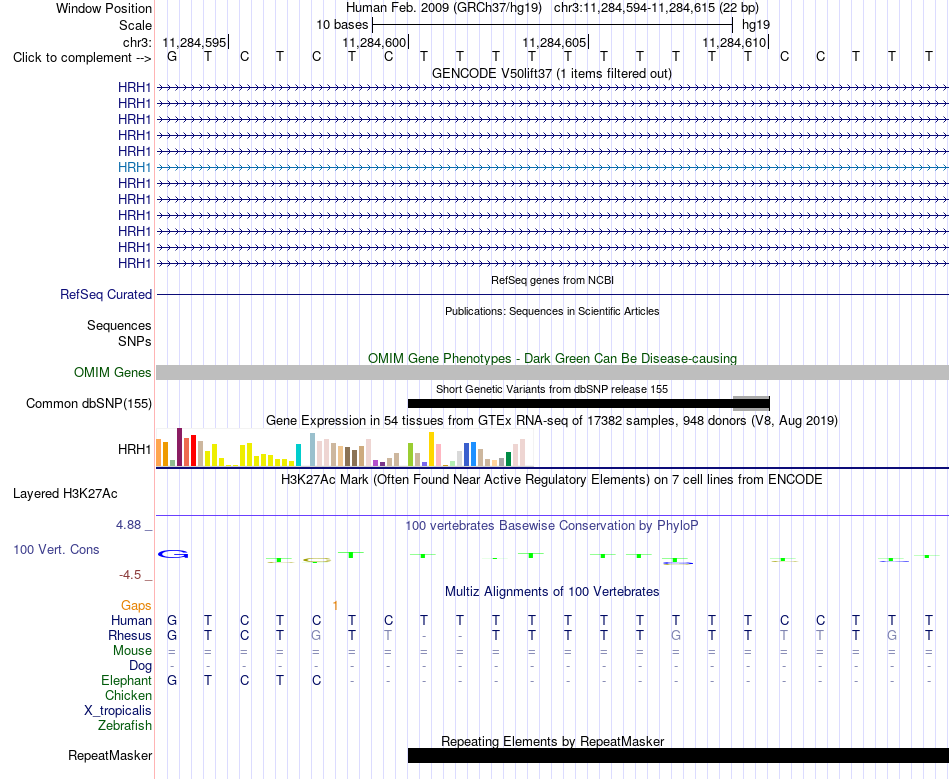Click the SNPs label of Publications track

pyautogui.click(x=135, y=342)
